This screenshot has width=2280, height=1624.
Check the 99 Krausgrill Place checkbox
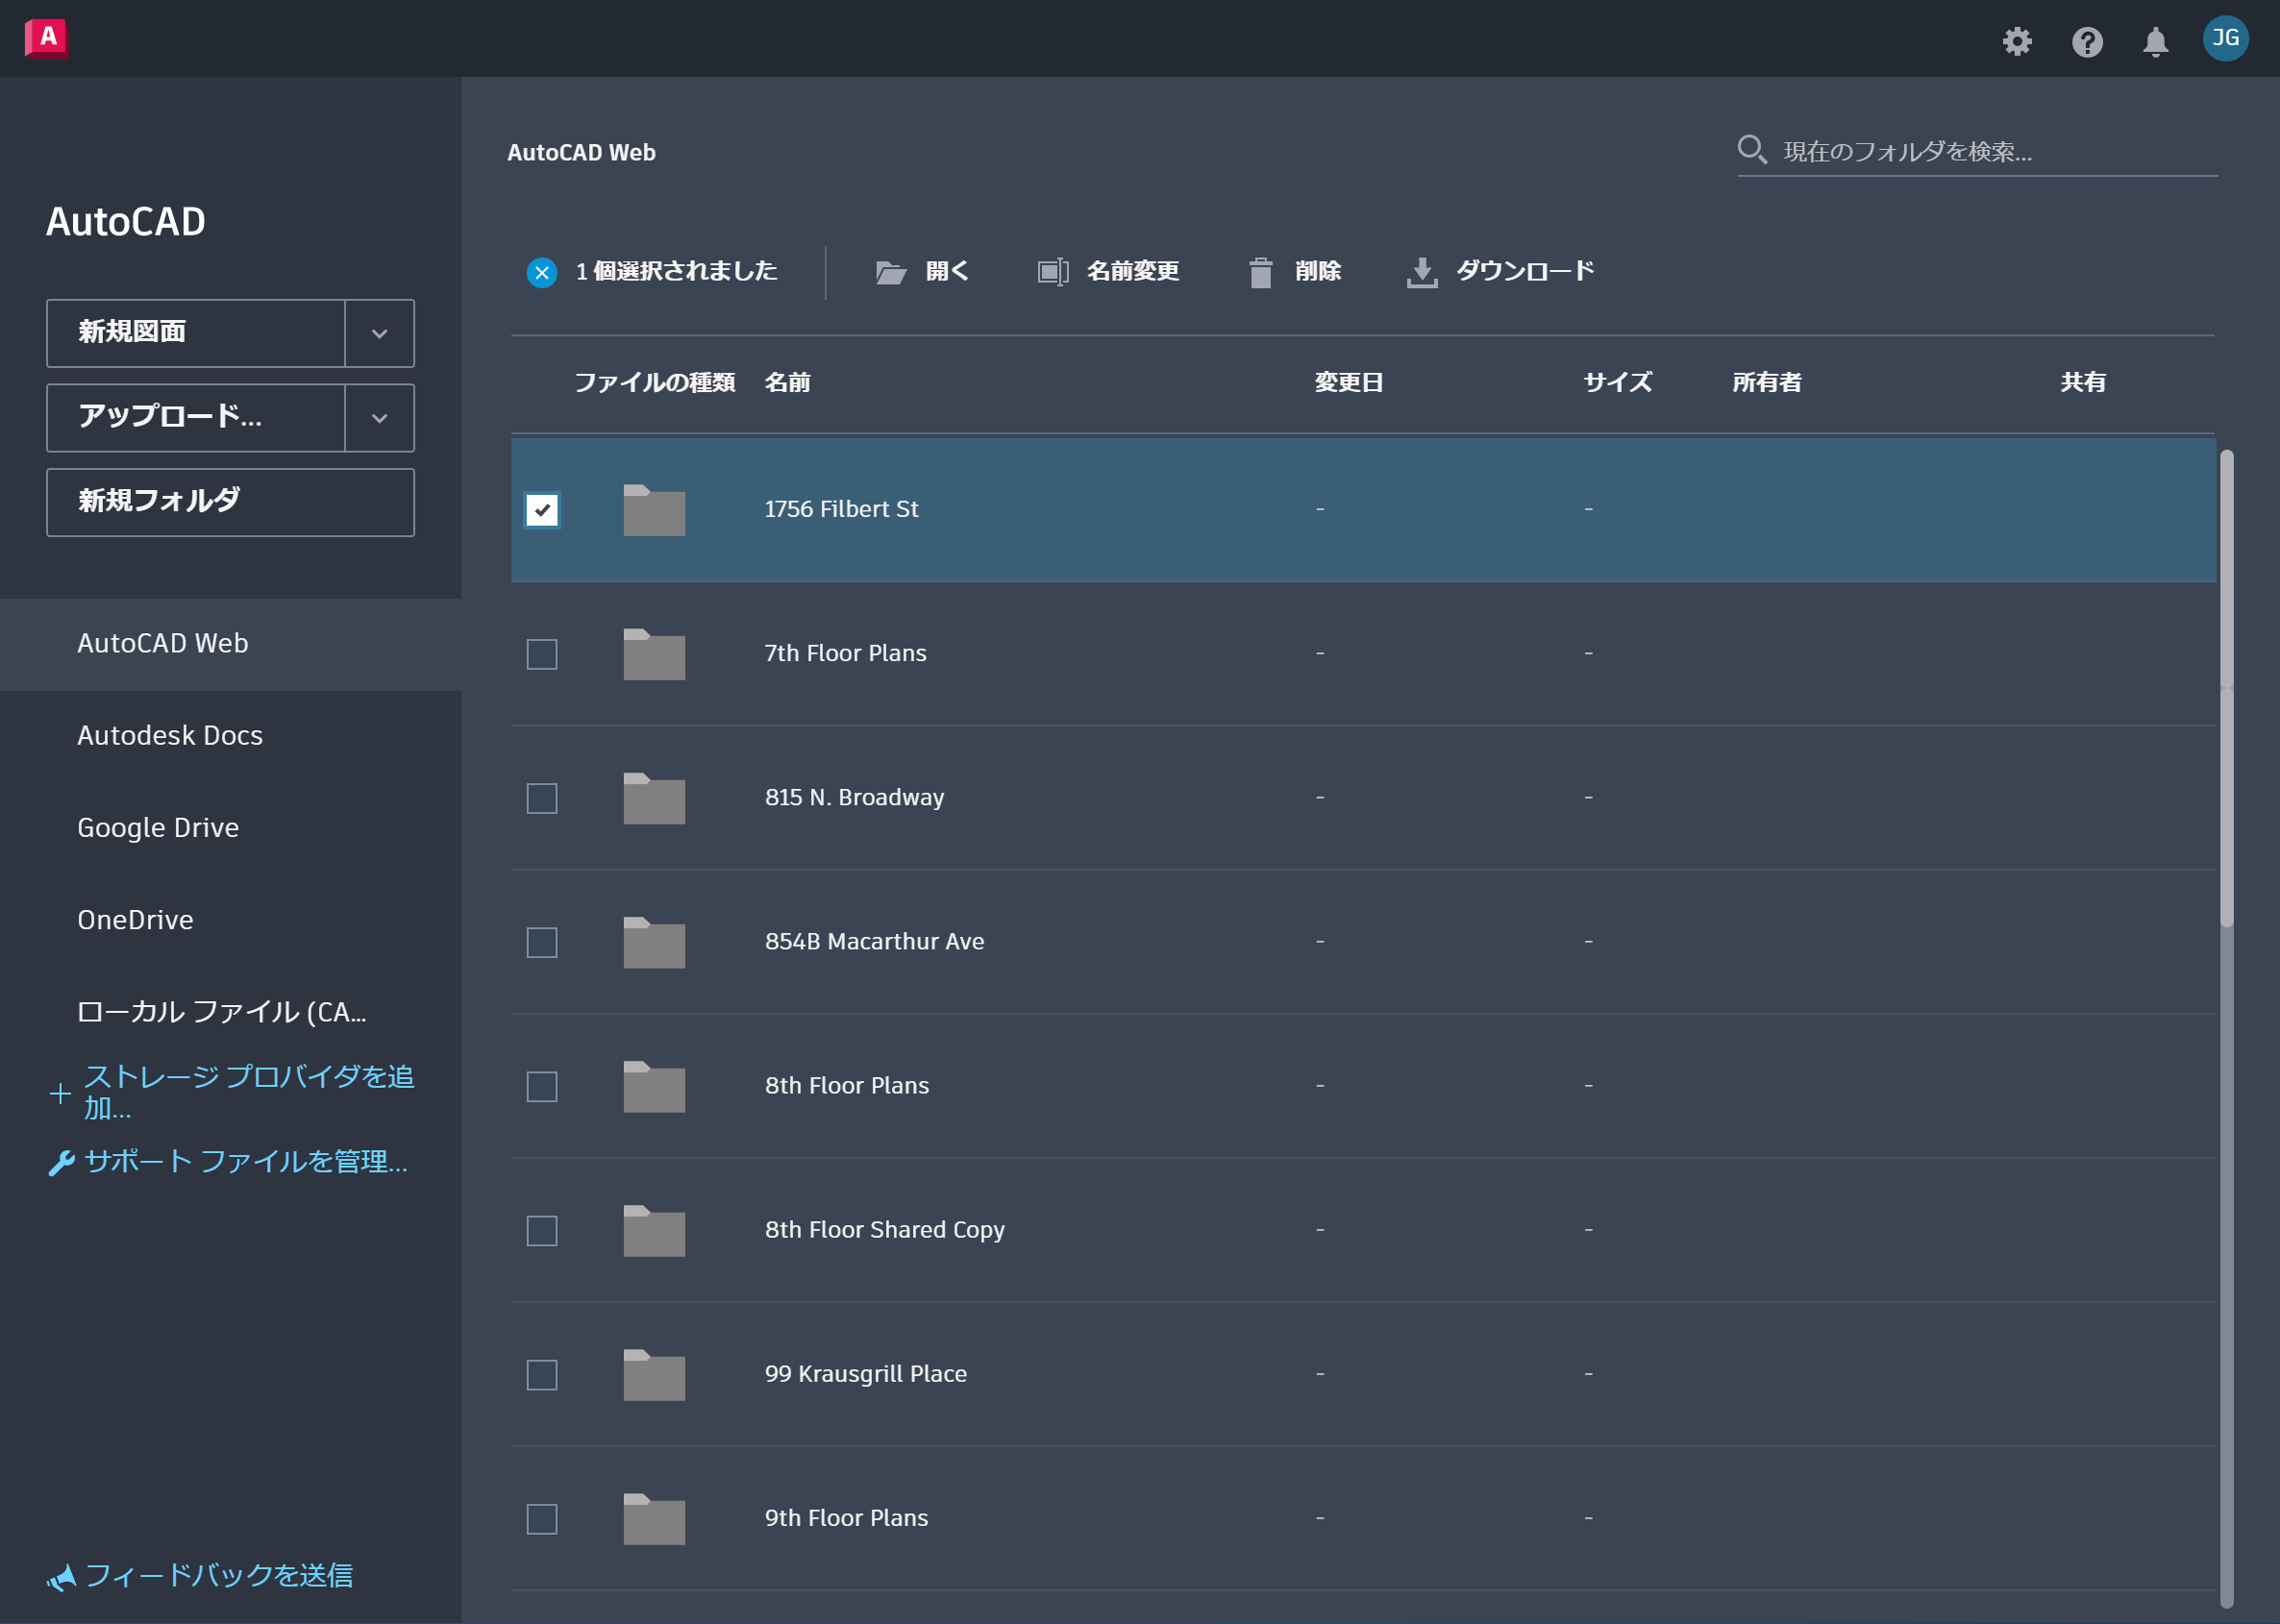pos(542,1374)
